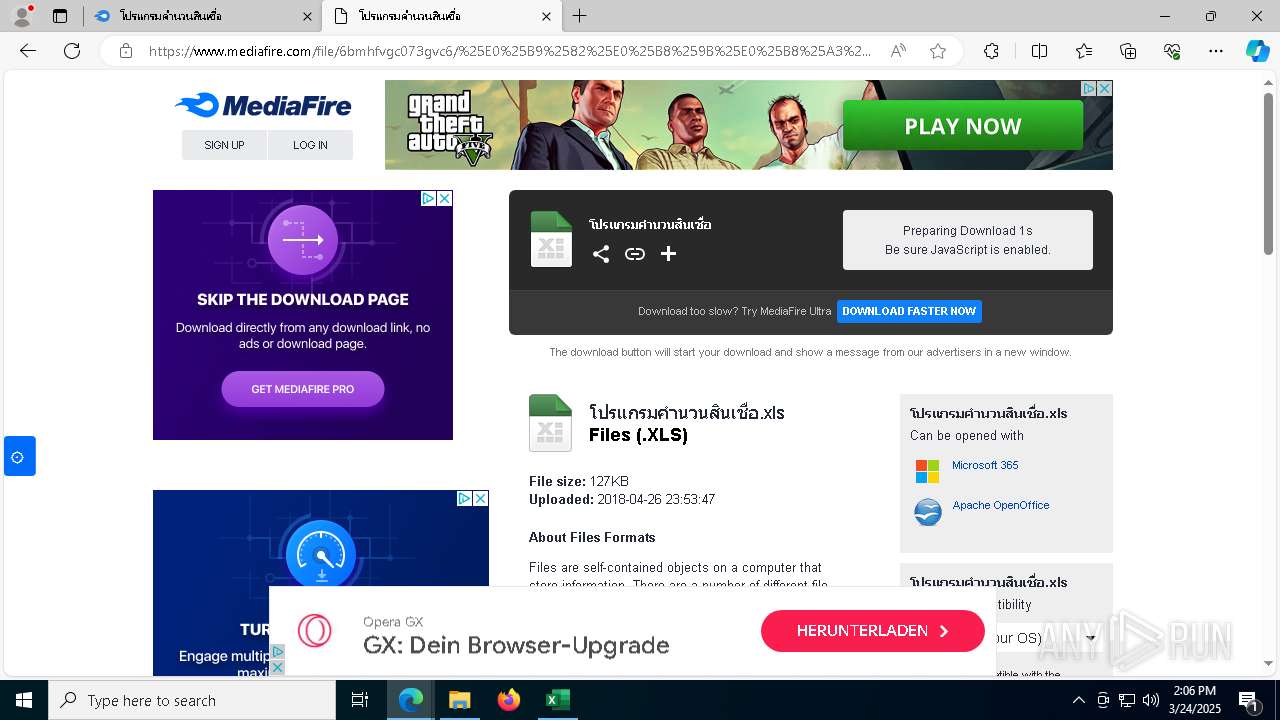Show hidden system tray icons

(x=1078, y=700)
